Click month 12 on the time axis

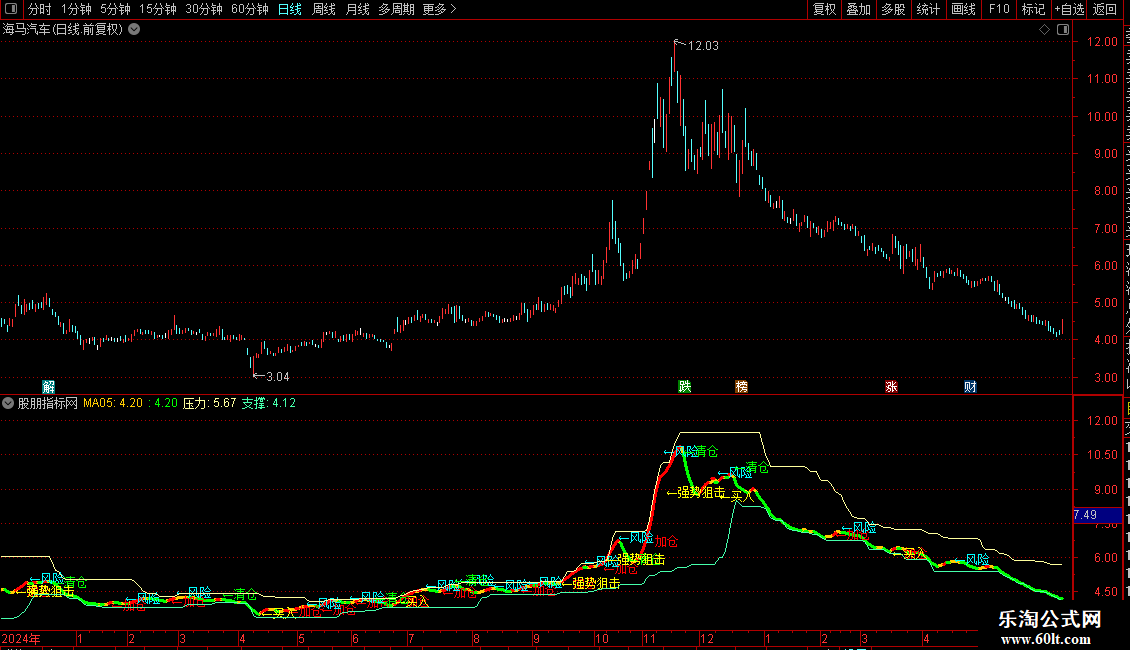click(x=706, y=639)
